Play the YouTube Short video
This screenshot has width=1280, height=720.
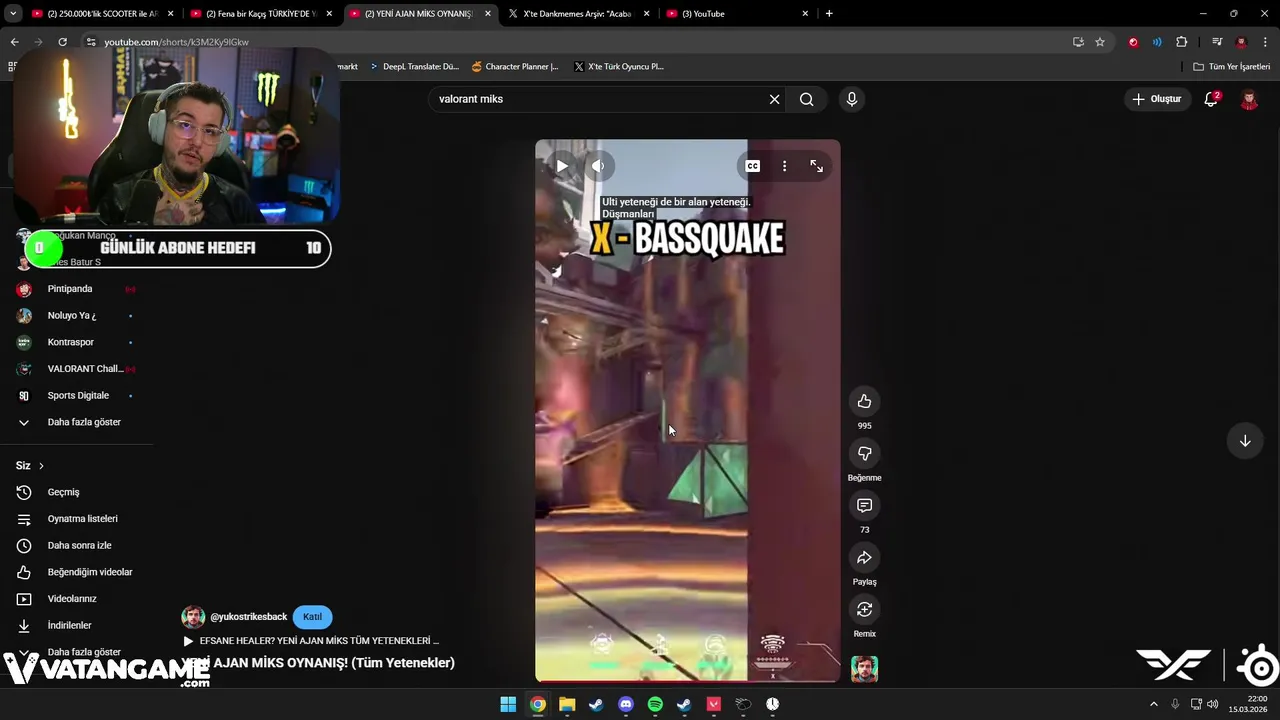click(562, 166)
